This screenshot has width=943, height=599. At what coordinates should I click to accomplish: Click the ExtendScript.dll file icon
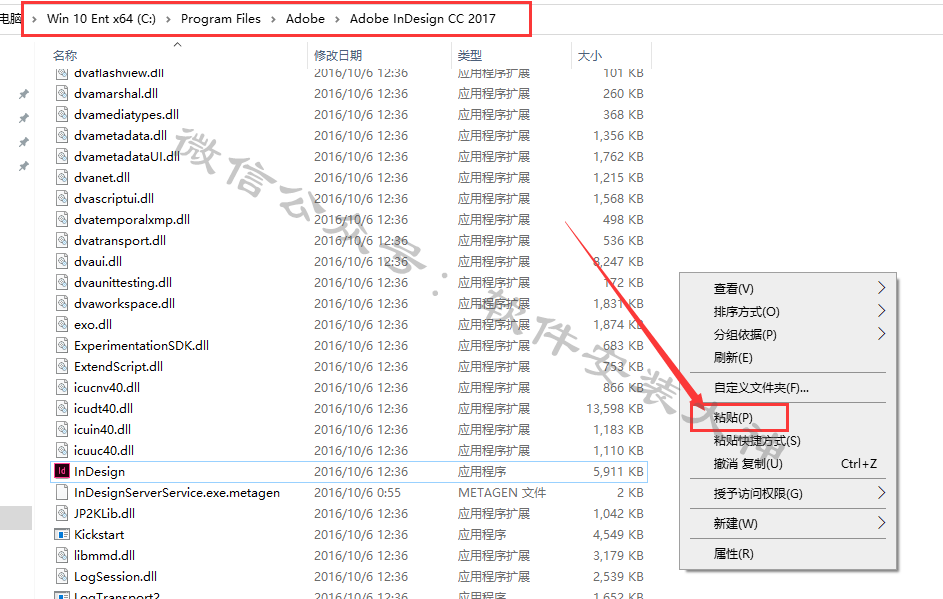tap(61, 367)
